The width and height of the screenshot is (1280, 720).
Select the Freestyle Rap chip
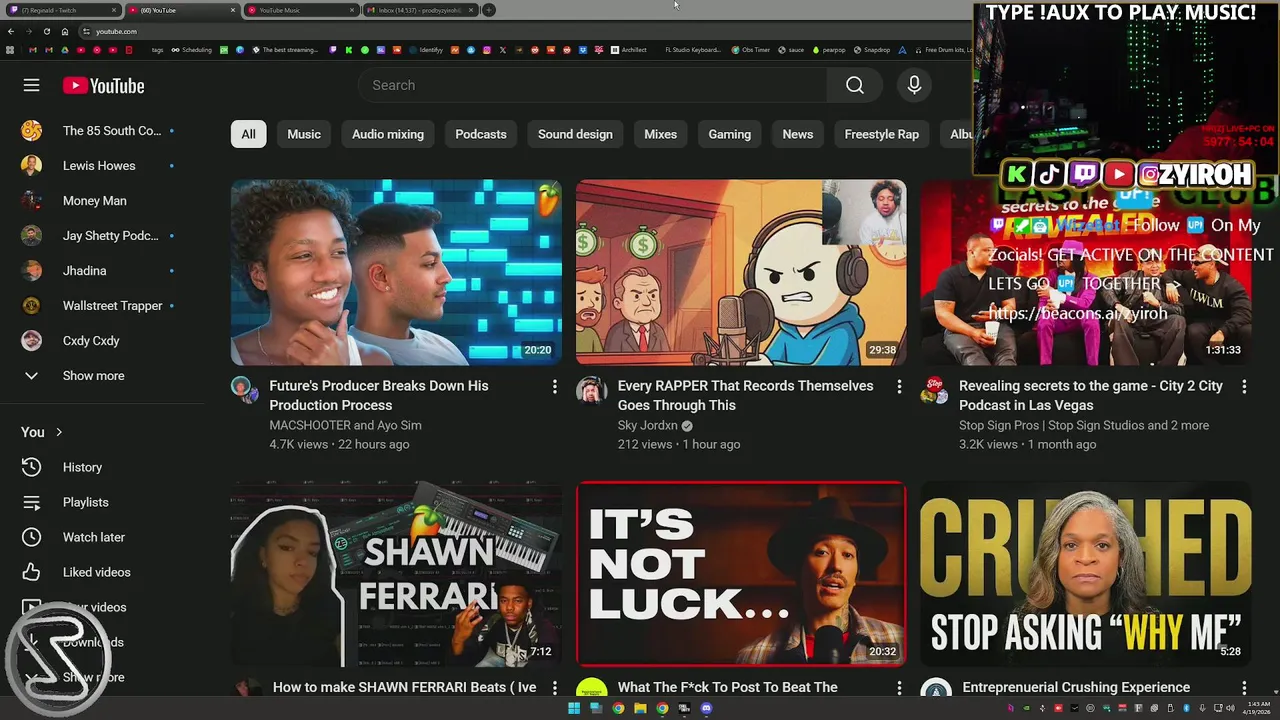pos(882,134)
